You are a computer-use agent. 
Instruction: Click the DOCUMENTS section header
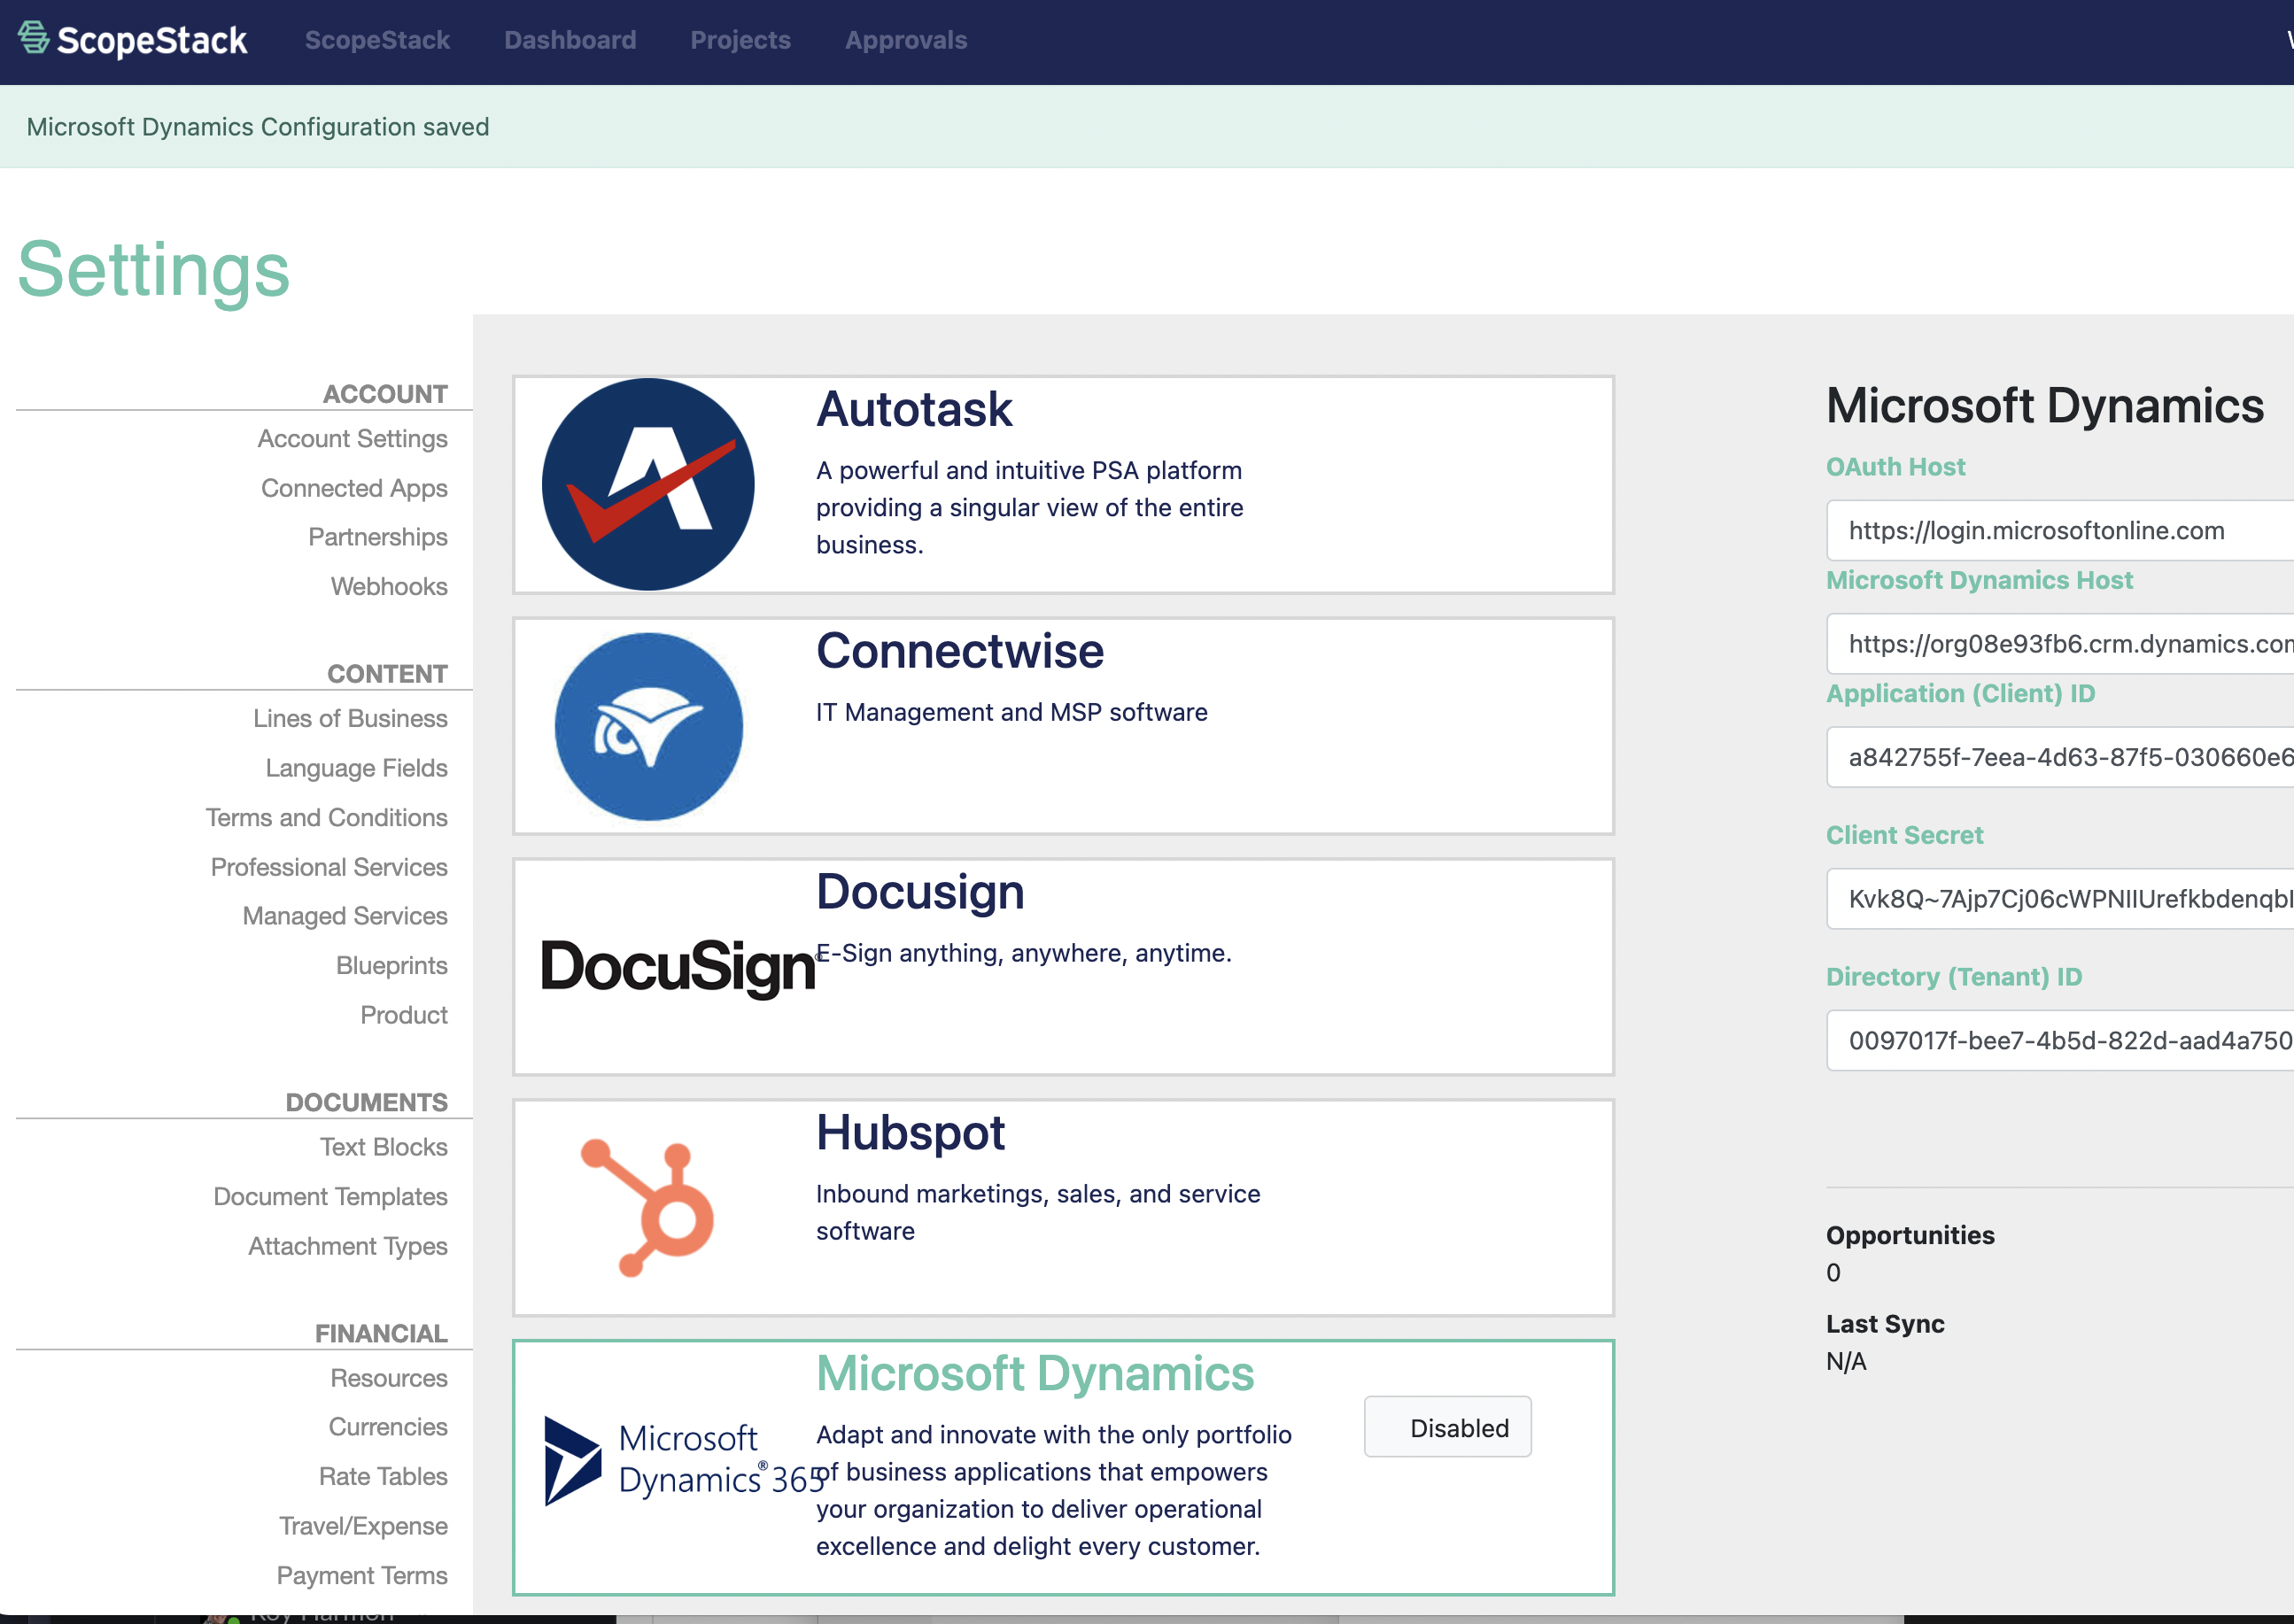coord(367,1102)
